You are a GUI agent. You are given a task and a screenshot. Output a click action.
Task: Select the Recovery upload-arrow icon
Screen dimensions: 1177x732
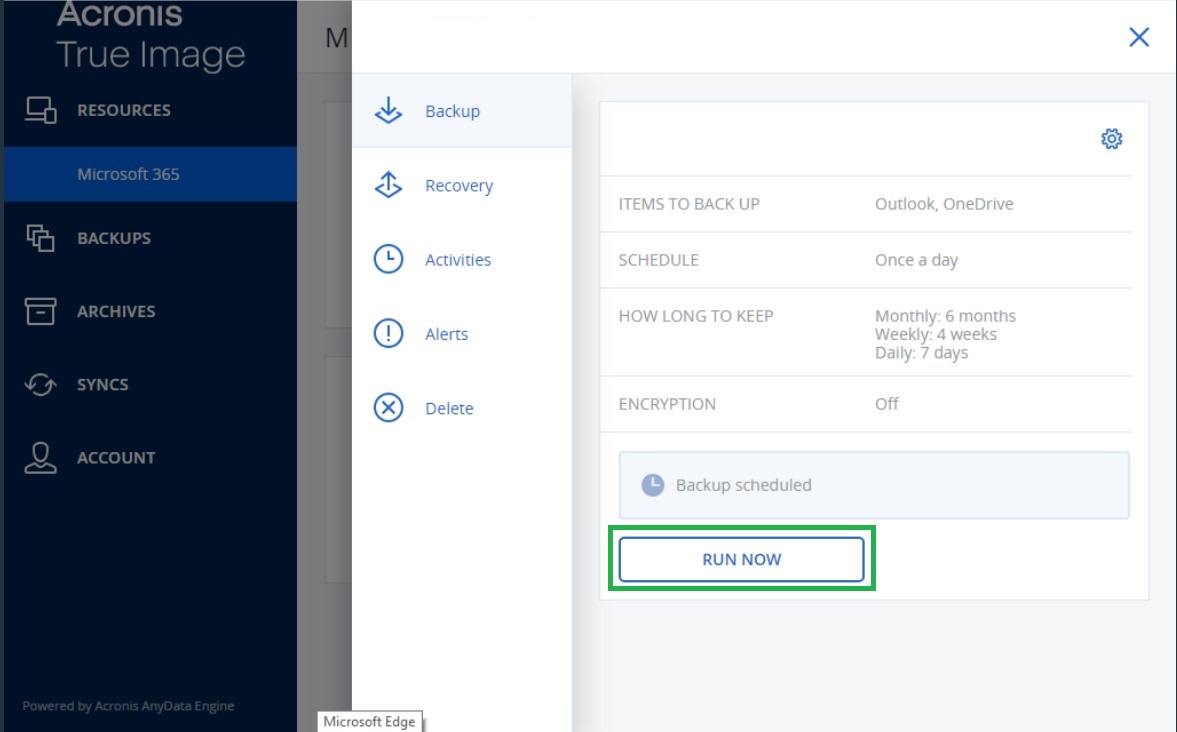coord(388,185)
